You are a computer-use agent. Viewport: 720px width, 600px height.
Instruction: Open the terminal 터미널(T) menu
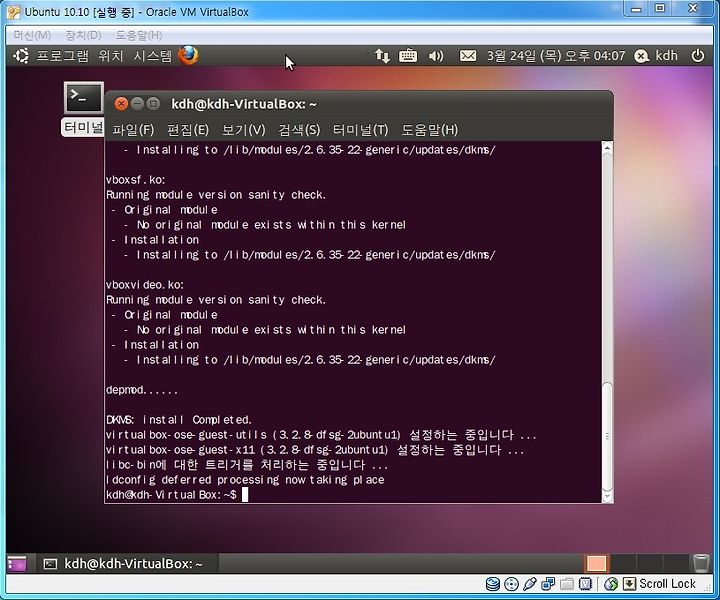(x=360, y=130)
